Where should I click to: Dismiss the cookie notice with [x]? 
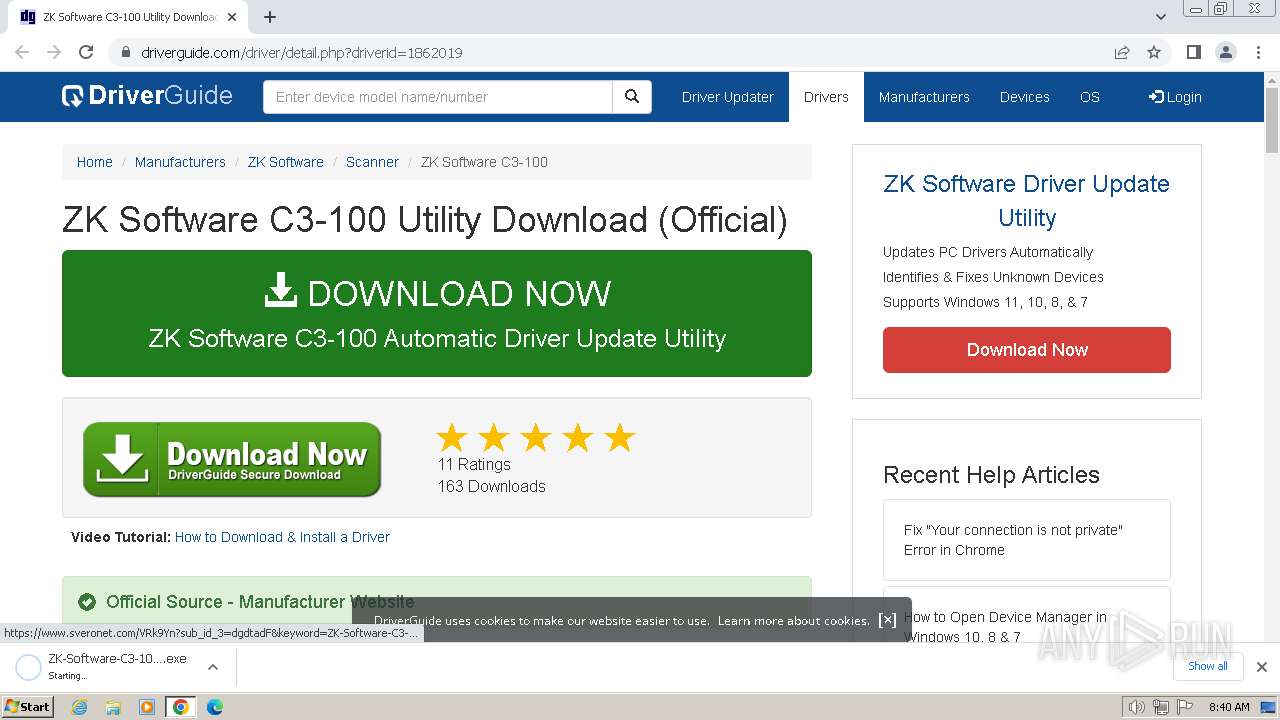point(887,620)
